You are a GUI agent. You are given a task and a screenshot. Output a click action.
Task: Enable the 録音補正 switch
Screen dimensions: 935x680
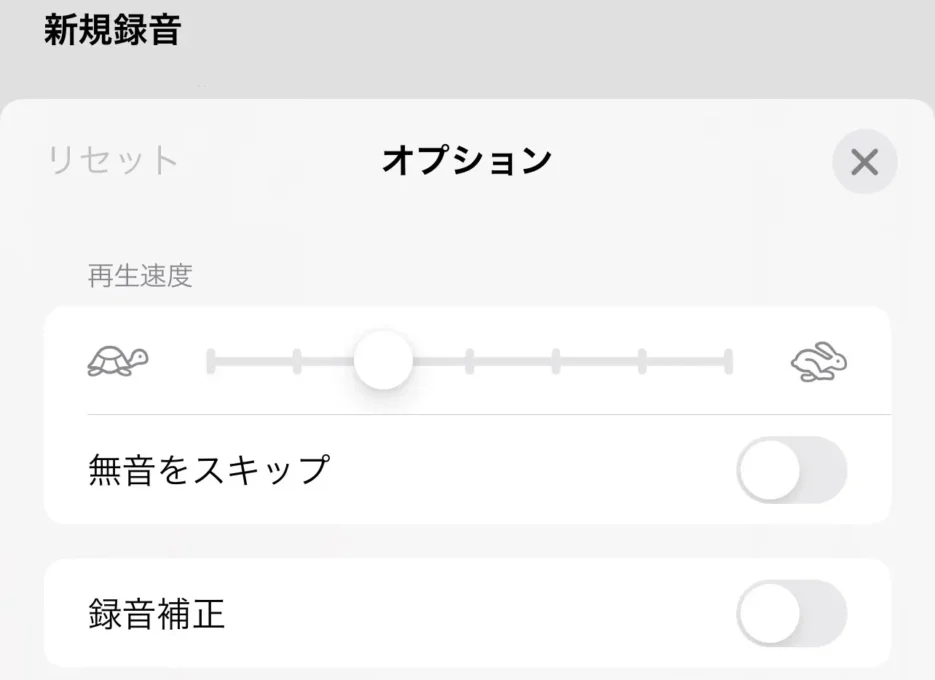point(791,613)
